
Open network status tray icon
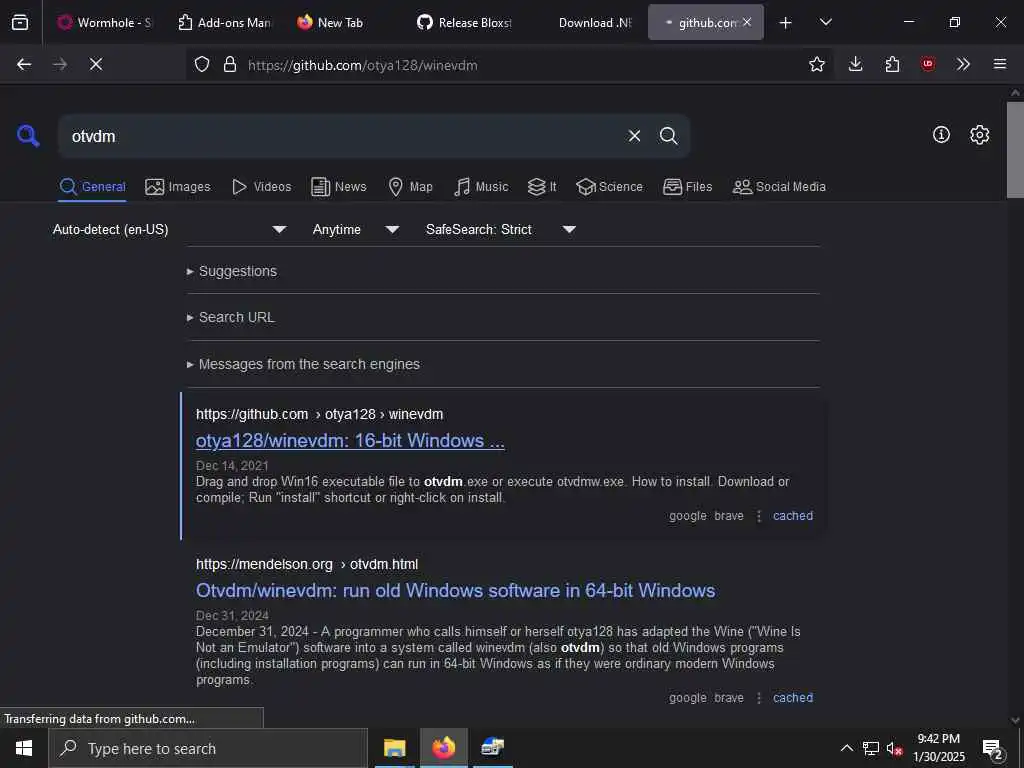click(871, 748)
